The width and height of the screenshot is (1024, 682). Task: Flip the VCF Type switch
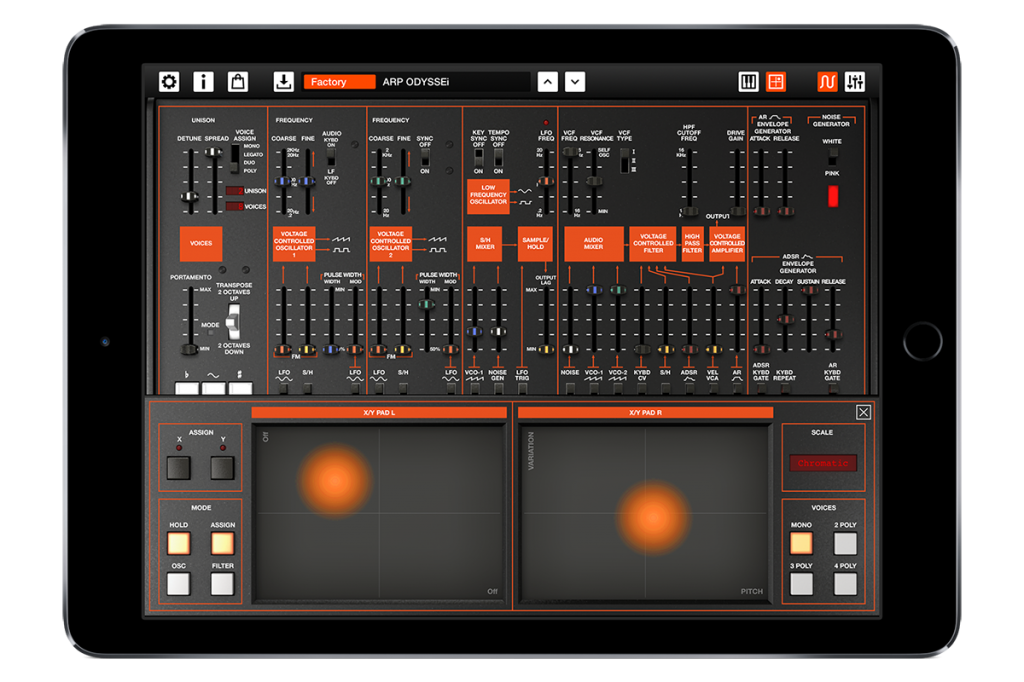point(624,160)
